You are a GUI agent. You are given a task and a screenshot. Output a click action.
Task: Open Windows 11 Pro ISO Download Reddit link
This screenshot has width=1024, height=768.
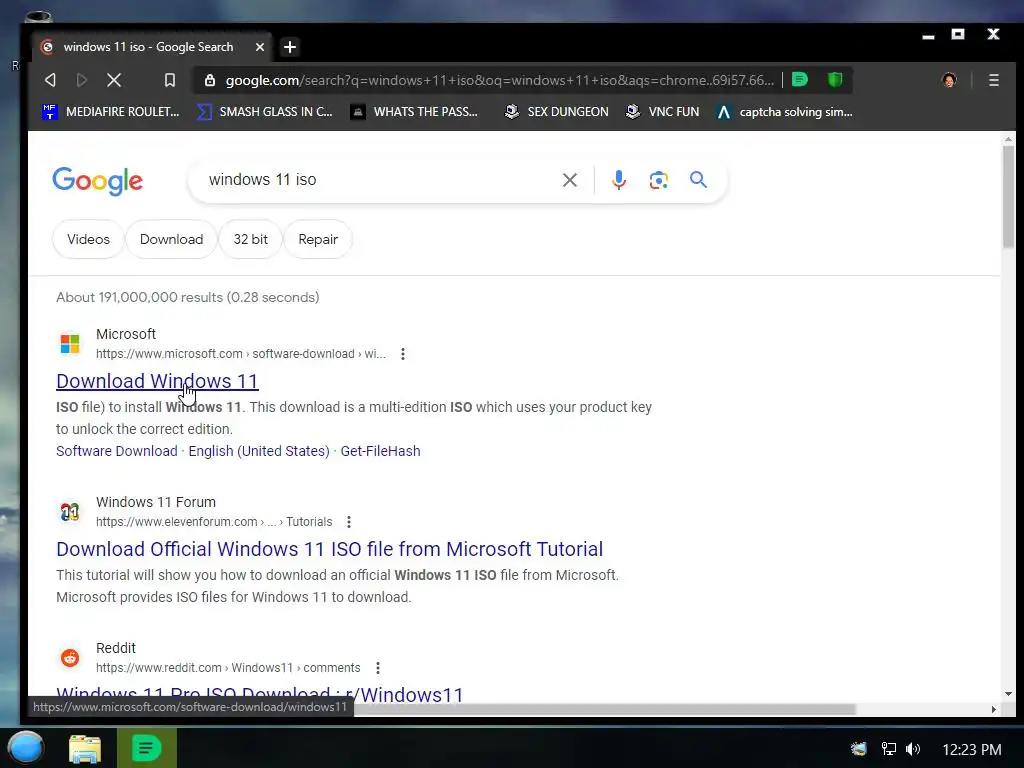pyautogui.click(x=260, y=694)
